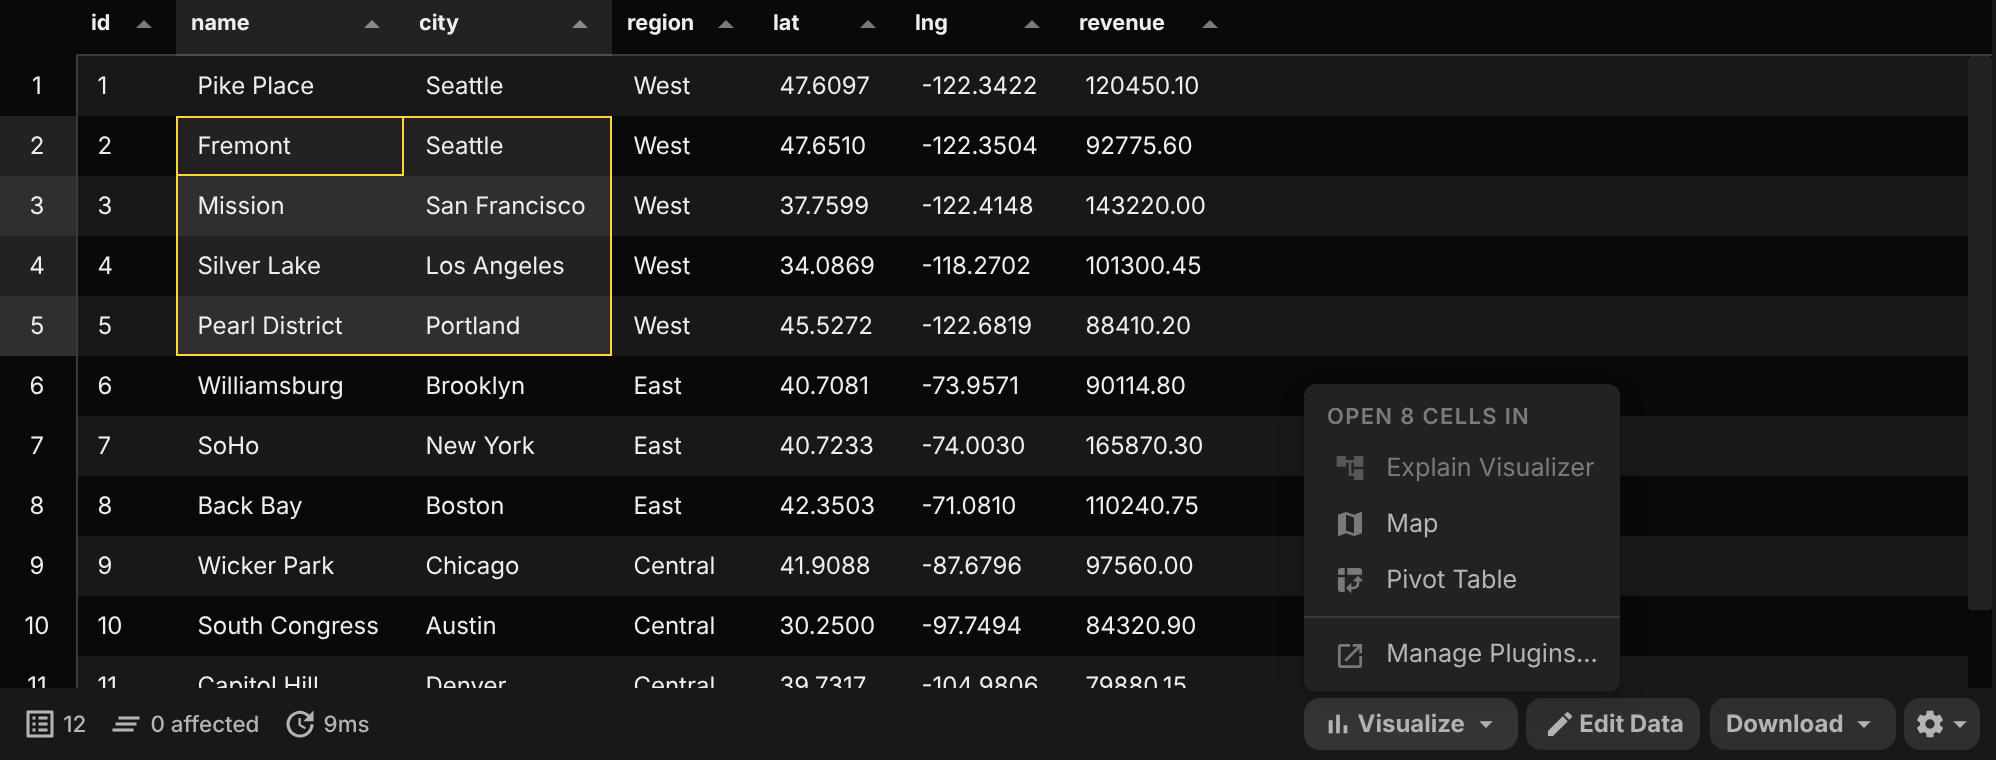Click the Brooklyn city cell
The height and width of the screenshot is (760, 1996).
tap(507, 386)
